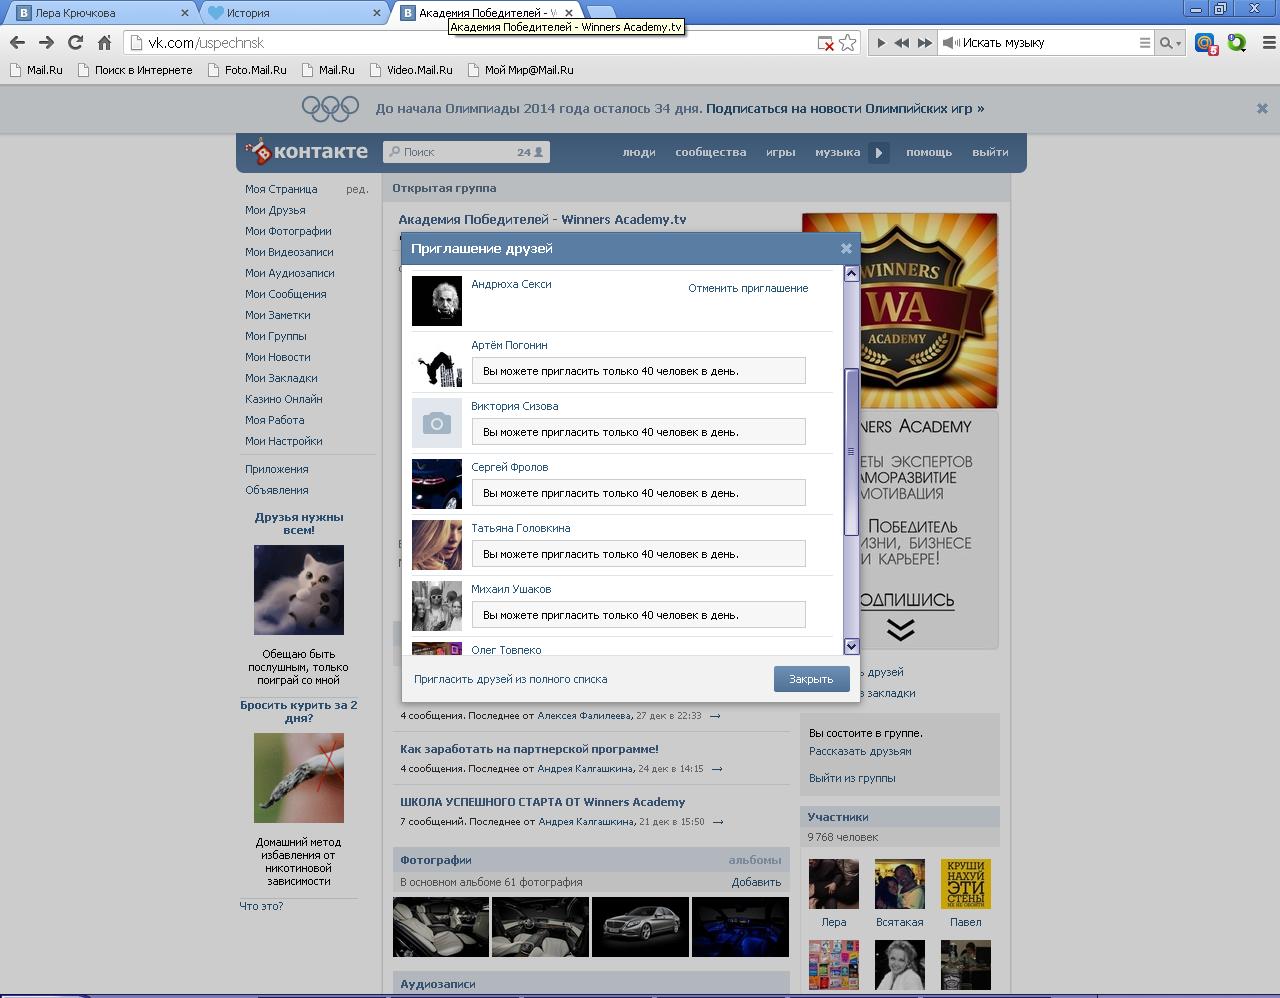Click the green extension icon
The image size is (1280, 998).
tap(1237, 43)
